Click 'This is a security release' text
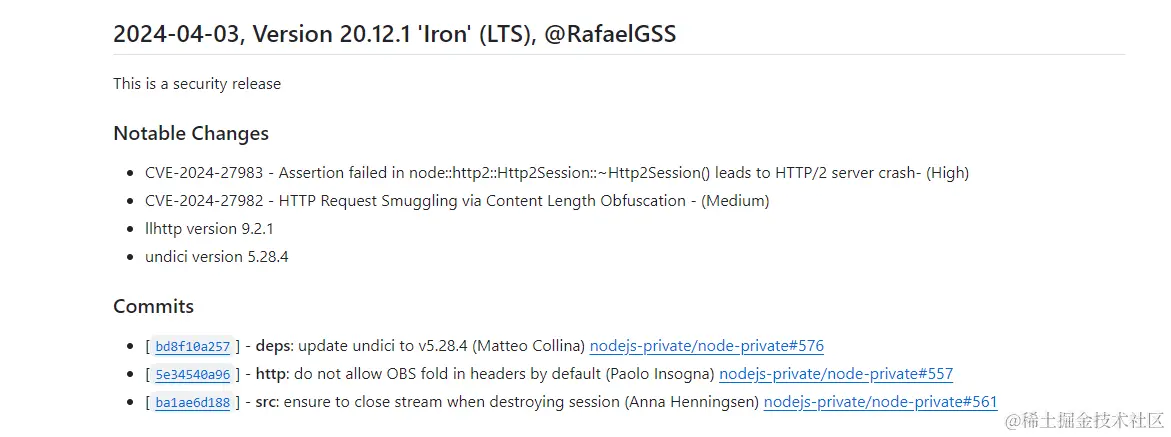Viewport: 1171px width, 437px height. pos(197,84)
